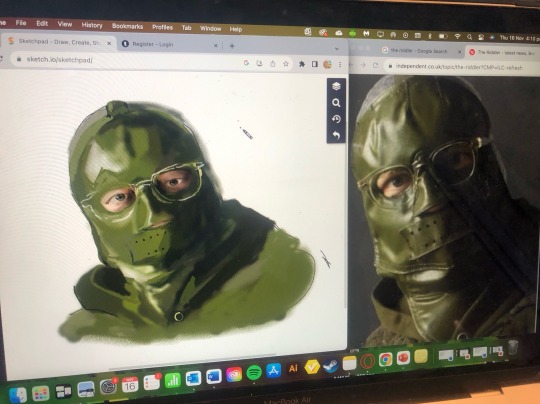Viewport: 540px width, 404px height.
Task: Open the Edit menu
Action: tap(42, 23)
